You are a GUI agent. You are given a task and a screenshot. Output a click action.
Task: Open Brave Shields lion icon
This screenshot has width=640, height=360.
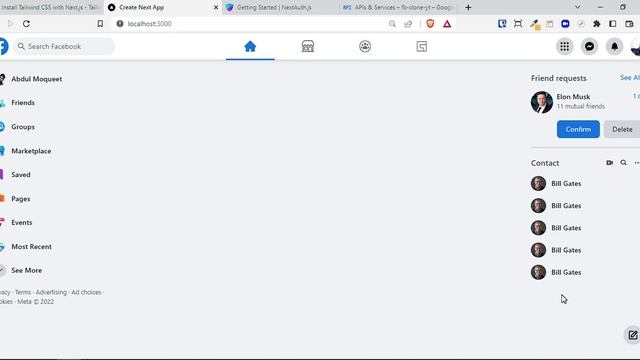pyautogui.click(x=430, y=24)
